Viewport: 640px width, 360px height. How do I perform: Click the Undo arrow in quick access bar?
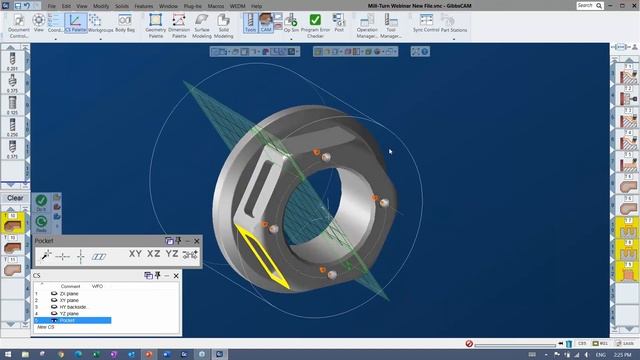27,6
